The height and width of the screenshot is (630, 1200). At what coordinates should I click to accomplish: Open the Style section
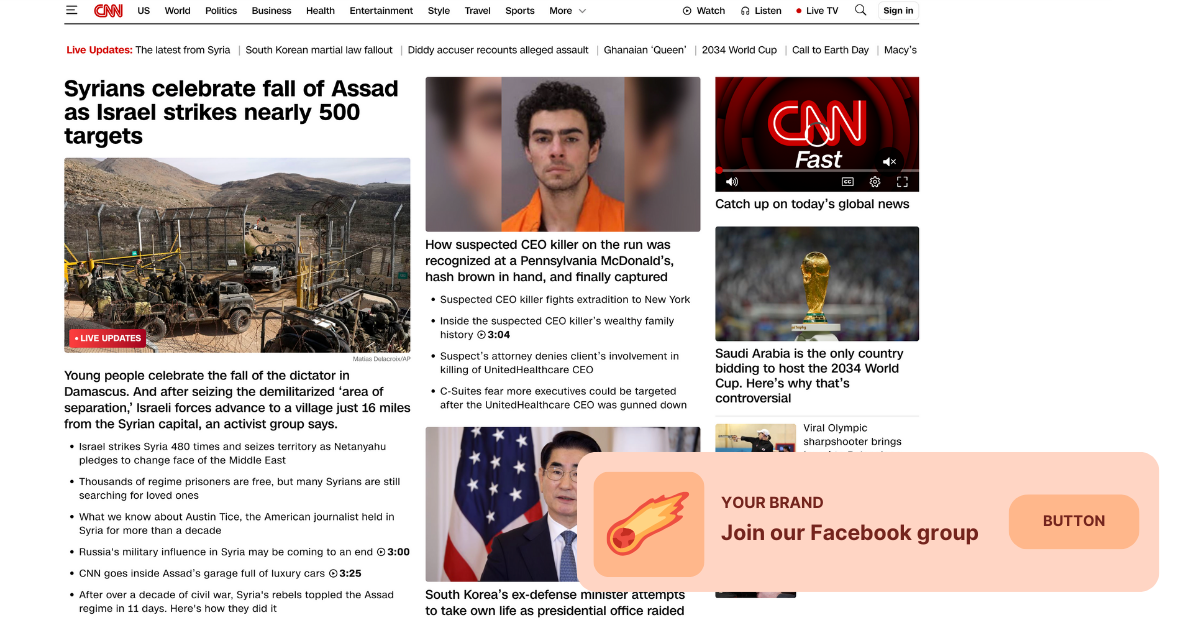439,11
